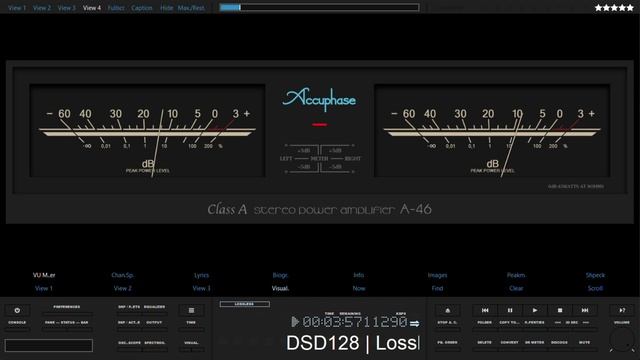Start playback with the play button

(535, 310)
